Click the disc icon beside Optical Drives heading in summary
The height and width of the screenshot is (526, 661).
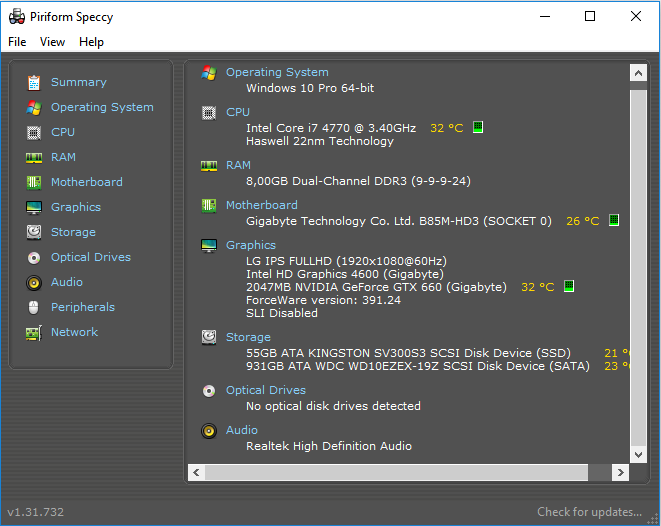pyautogui.click(x=209, y=391)
